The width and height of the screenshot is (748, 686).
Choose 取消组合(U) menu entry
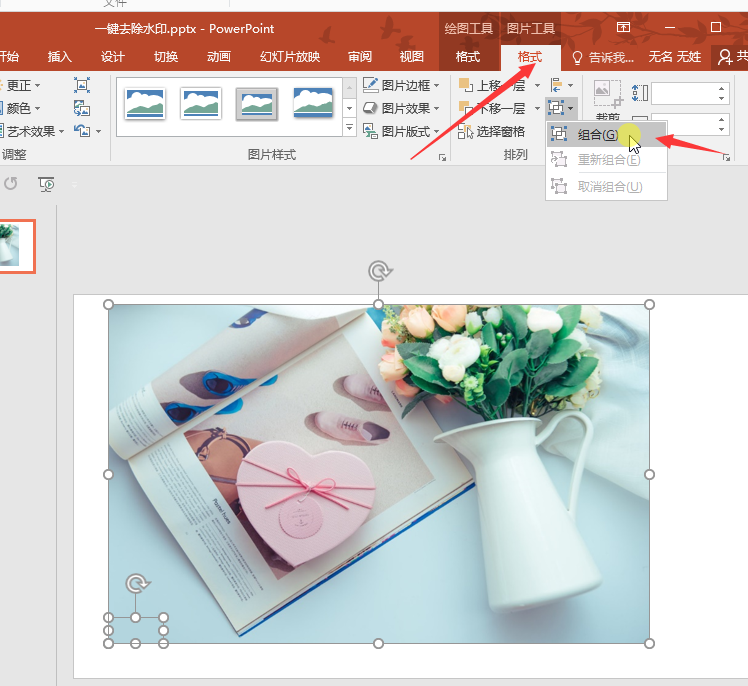click(x=606, y=186)
